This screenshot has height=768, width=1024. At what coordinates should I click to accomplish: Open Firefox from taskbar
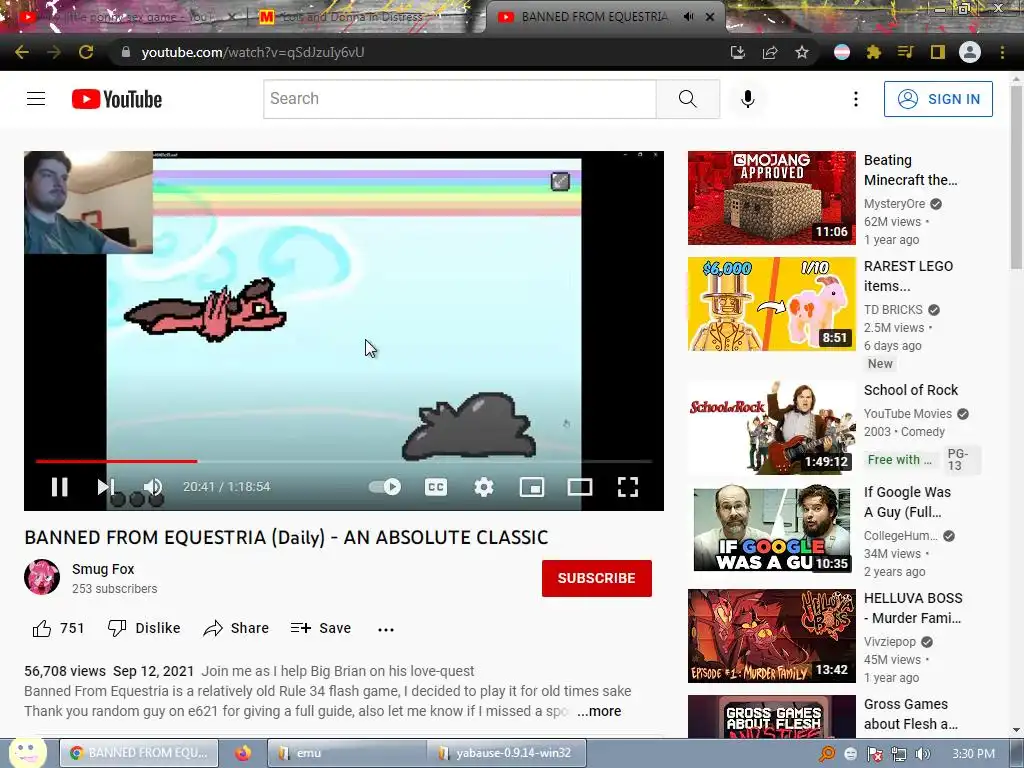243,753
